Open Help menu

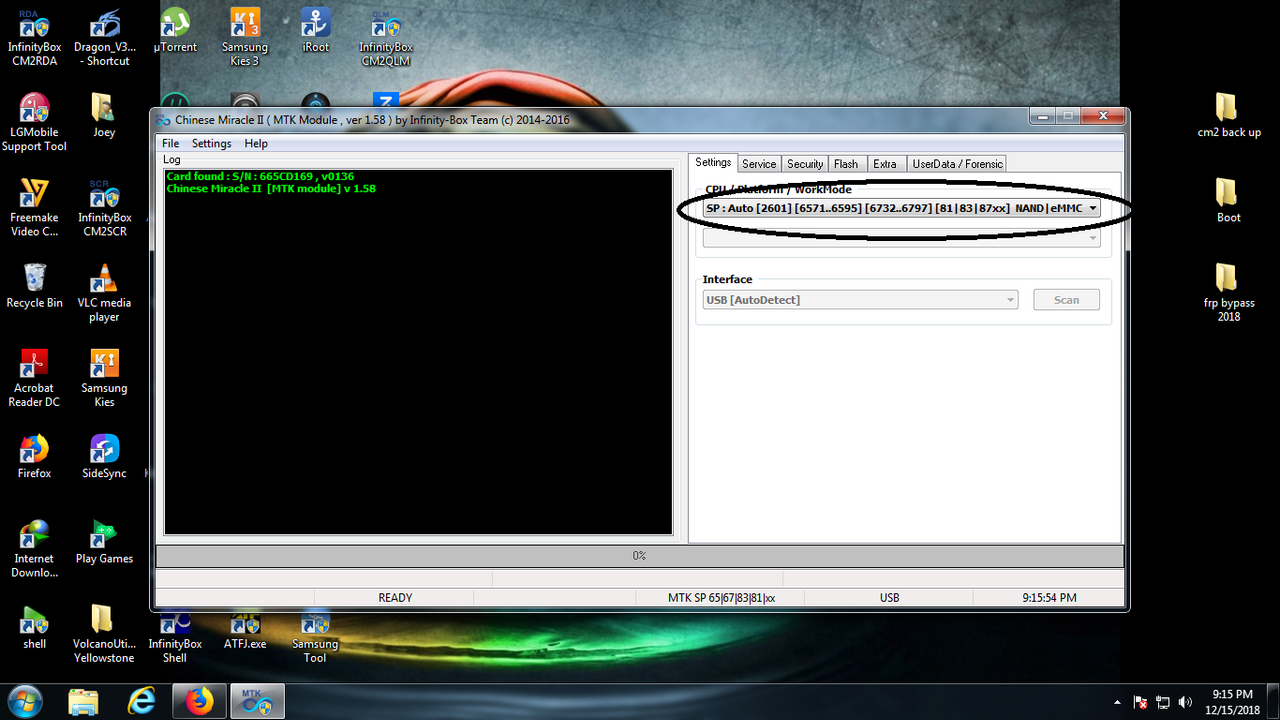pos(256,143)
